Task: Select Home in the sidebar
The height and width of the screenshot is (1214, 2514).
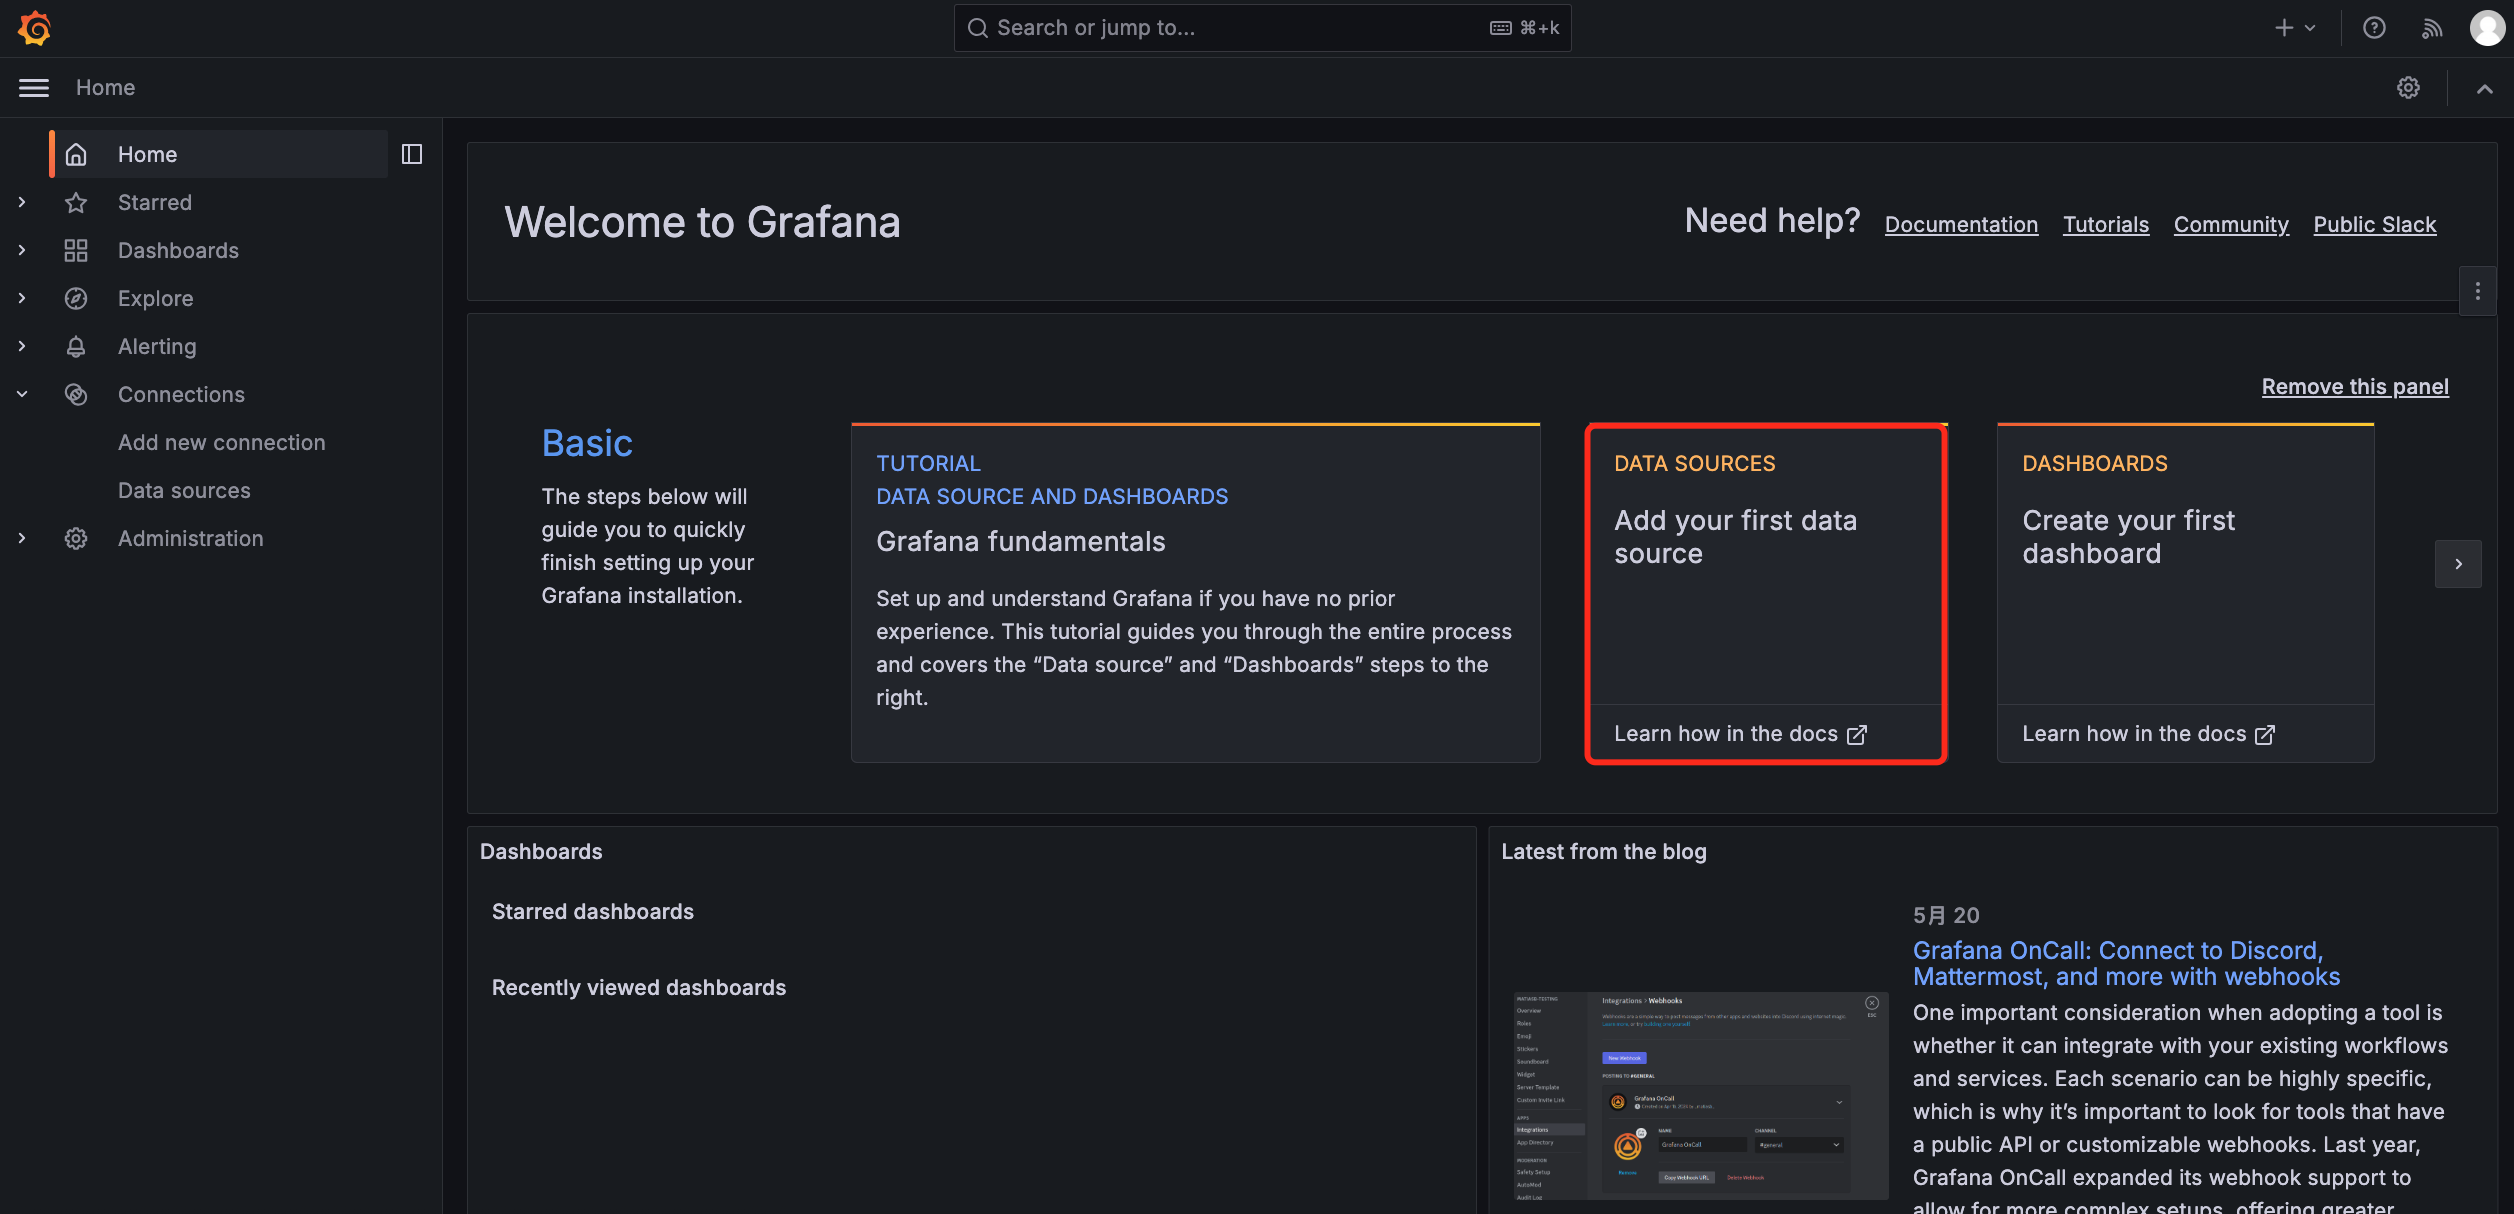Action: click(219, 154)
